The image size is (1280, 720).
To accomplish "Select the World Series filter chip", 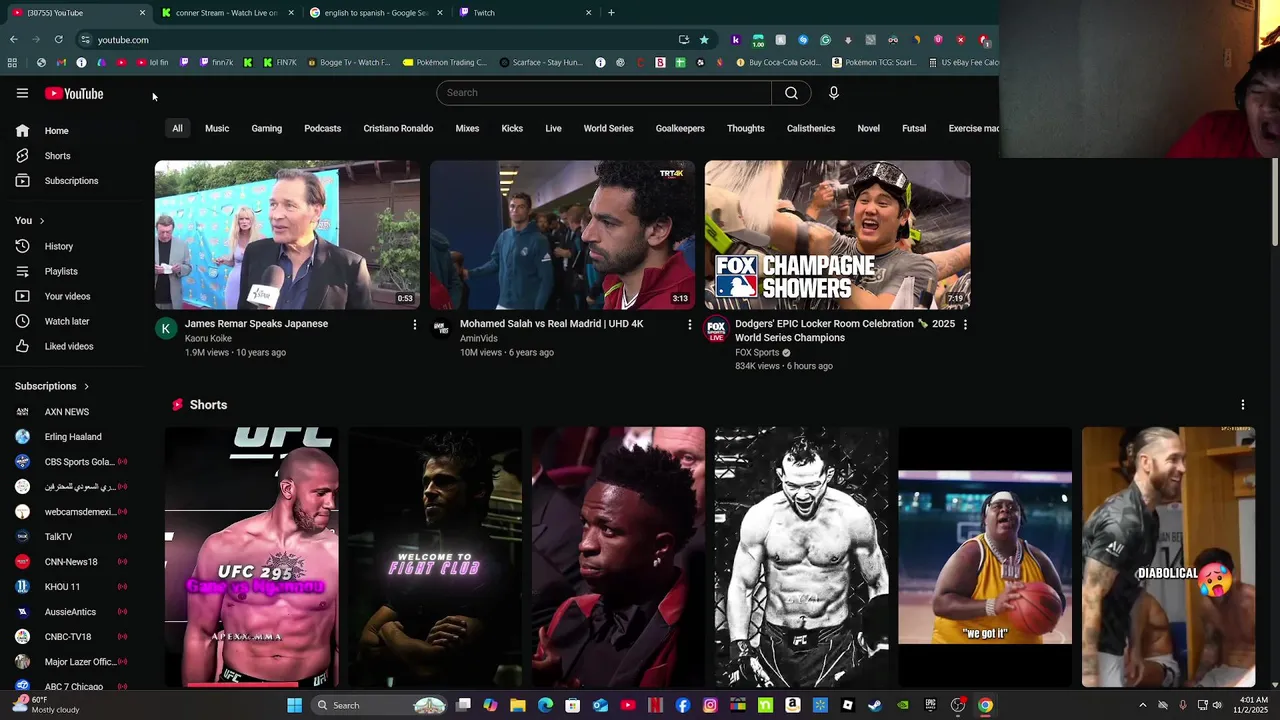I will tap(608, 129).
